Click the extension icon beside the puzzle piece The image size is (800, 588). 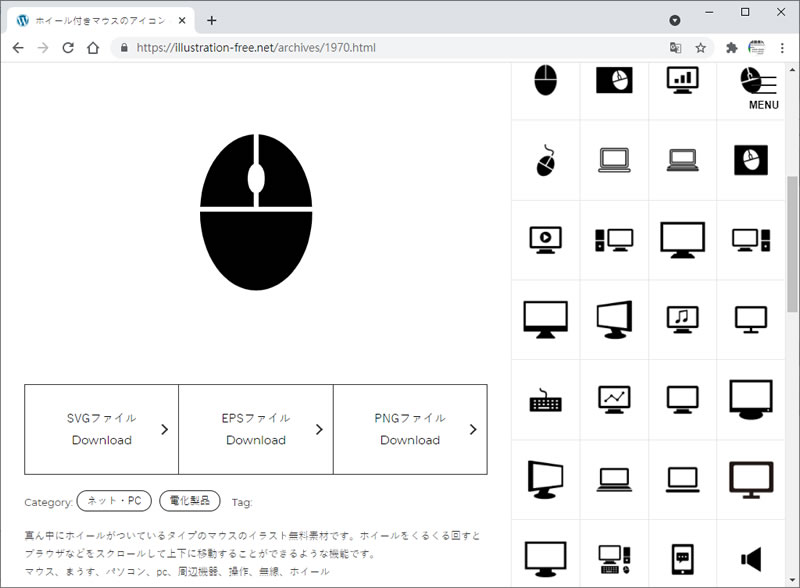pyautogui.click(x=756, y=48)
